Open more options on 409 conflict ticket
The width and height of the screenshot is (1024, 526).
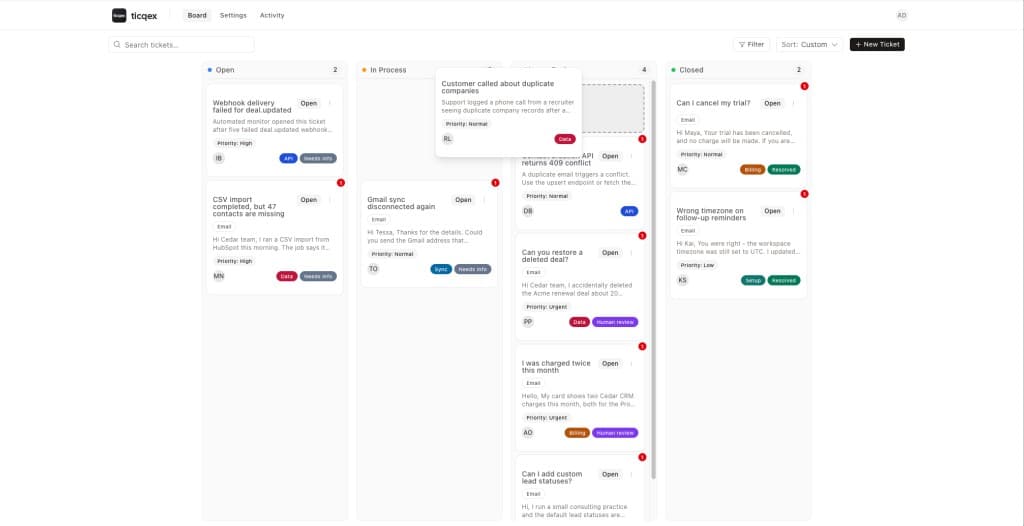click(x=631, y=156)
